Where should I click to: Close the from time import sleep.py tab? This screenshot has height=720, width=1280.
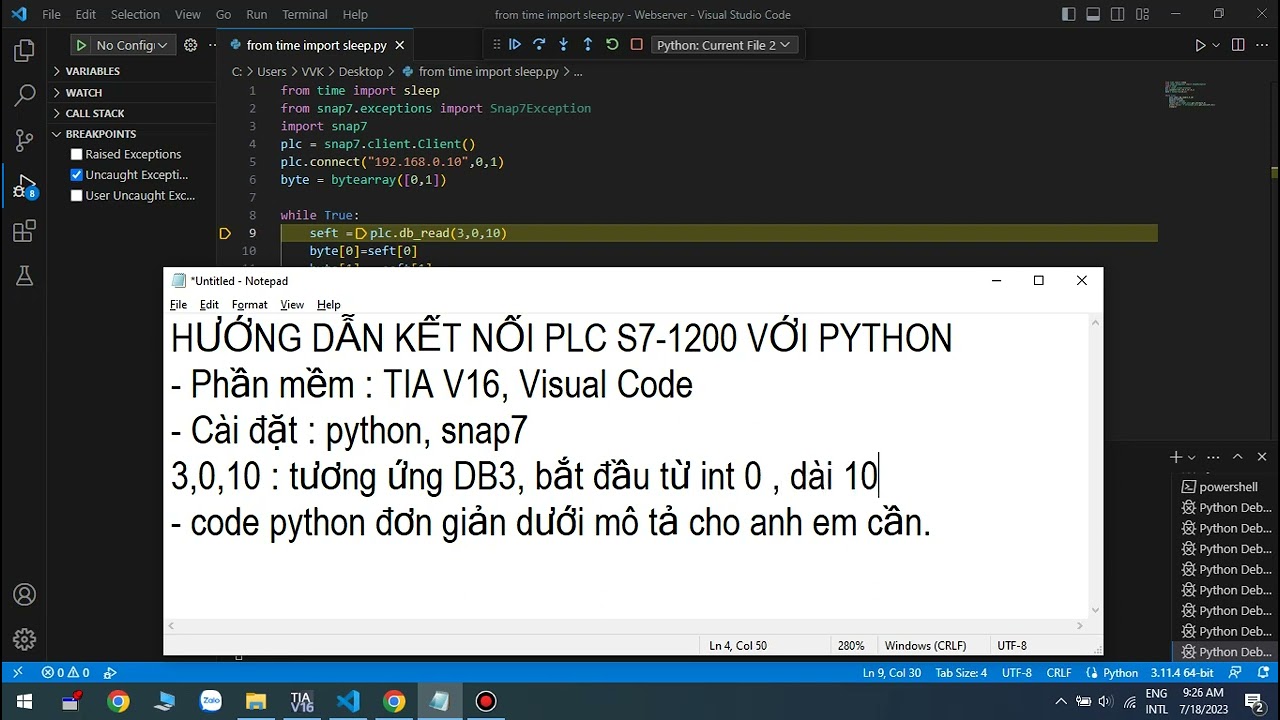click(x=400, y=45)
